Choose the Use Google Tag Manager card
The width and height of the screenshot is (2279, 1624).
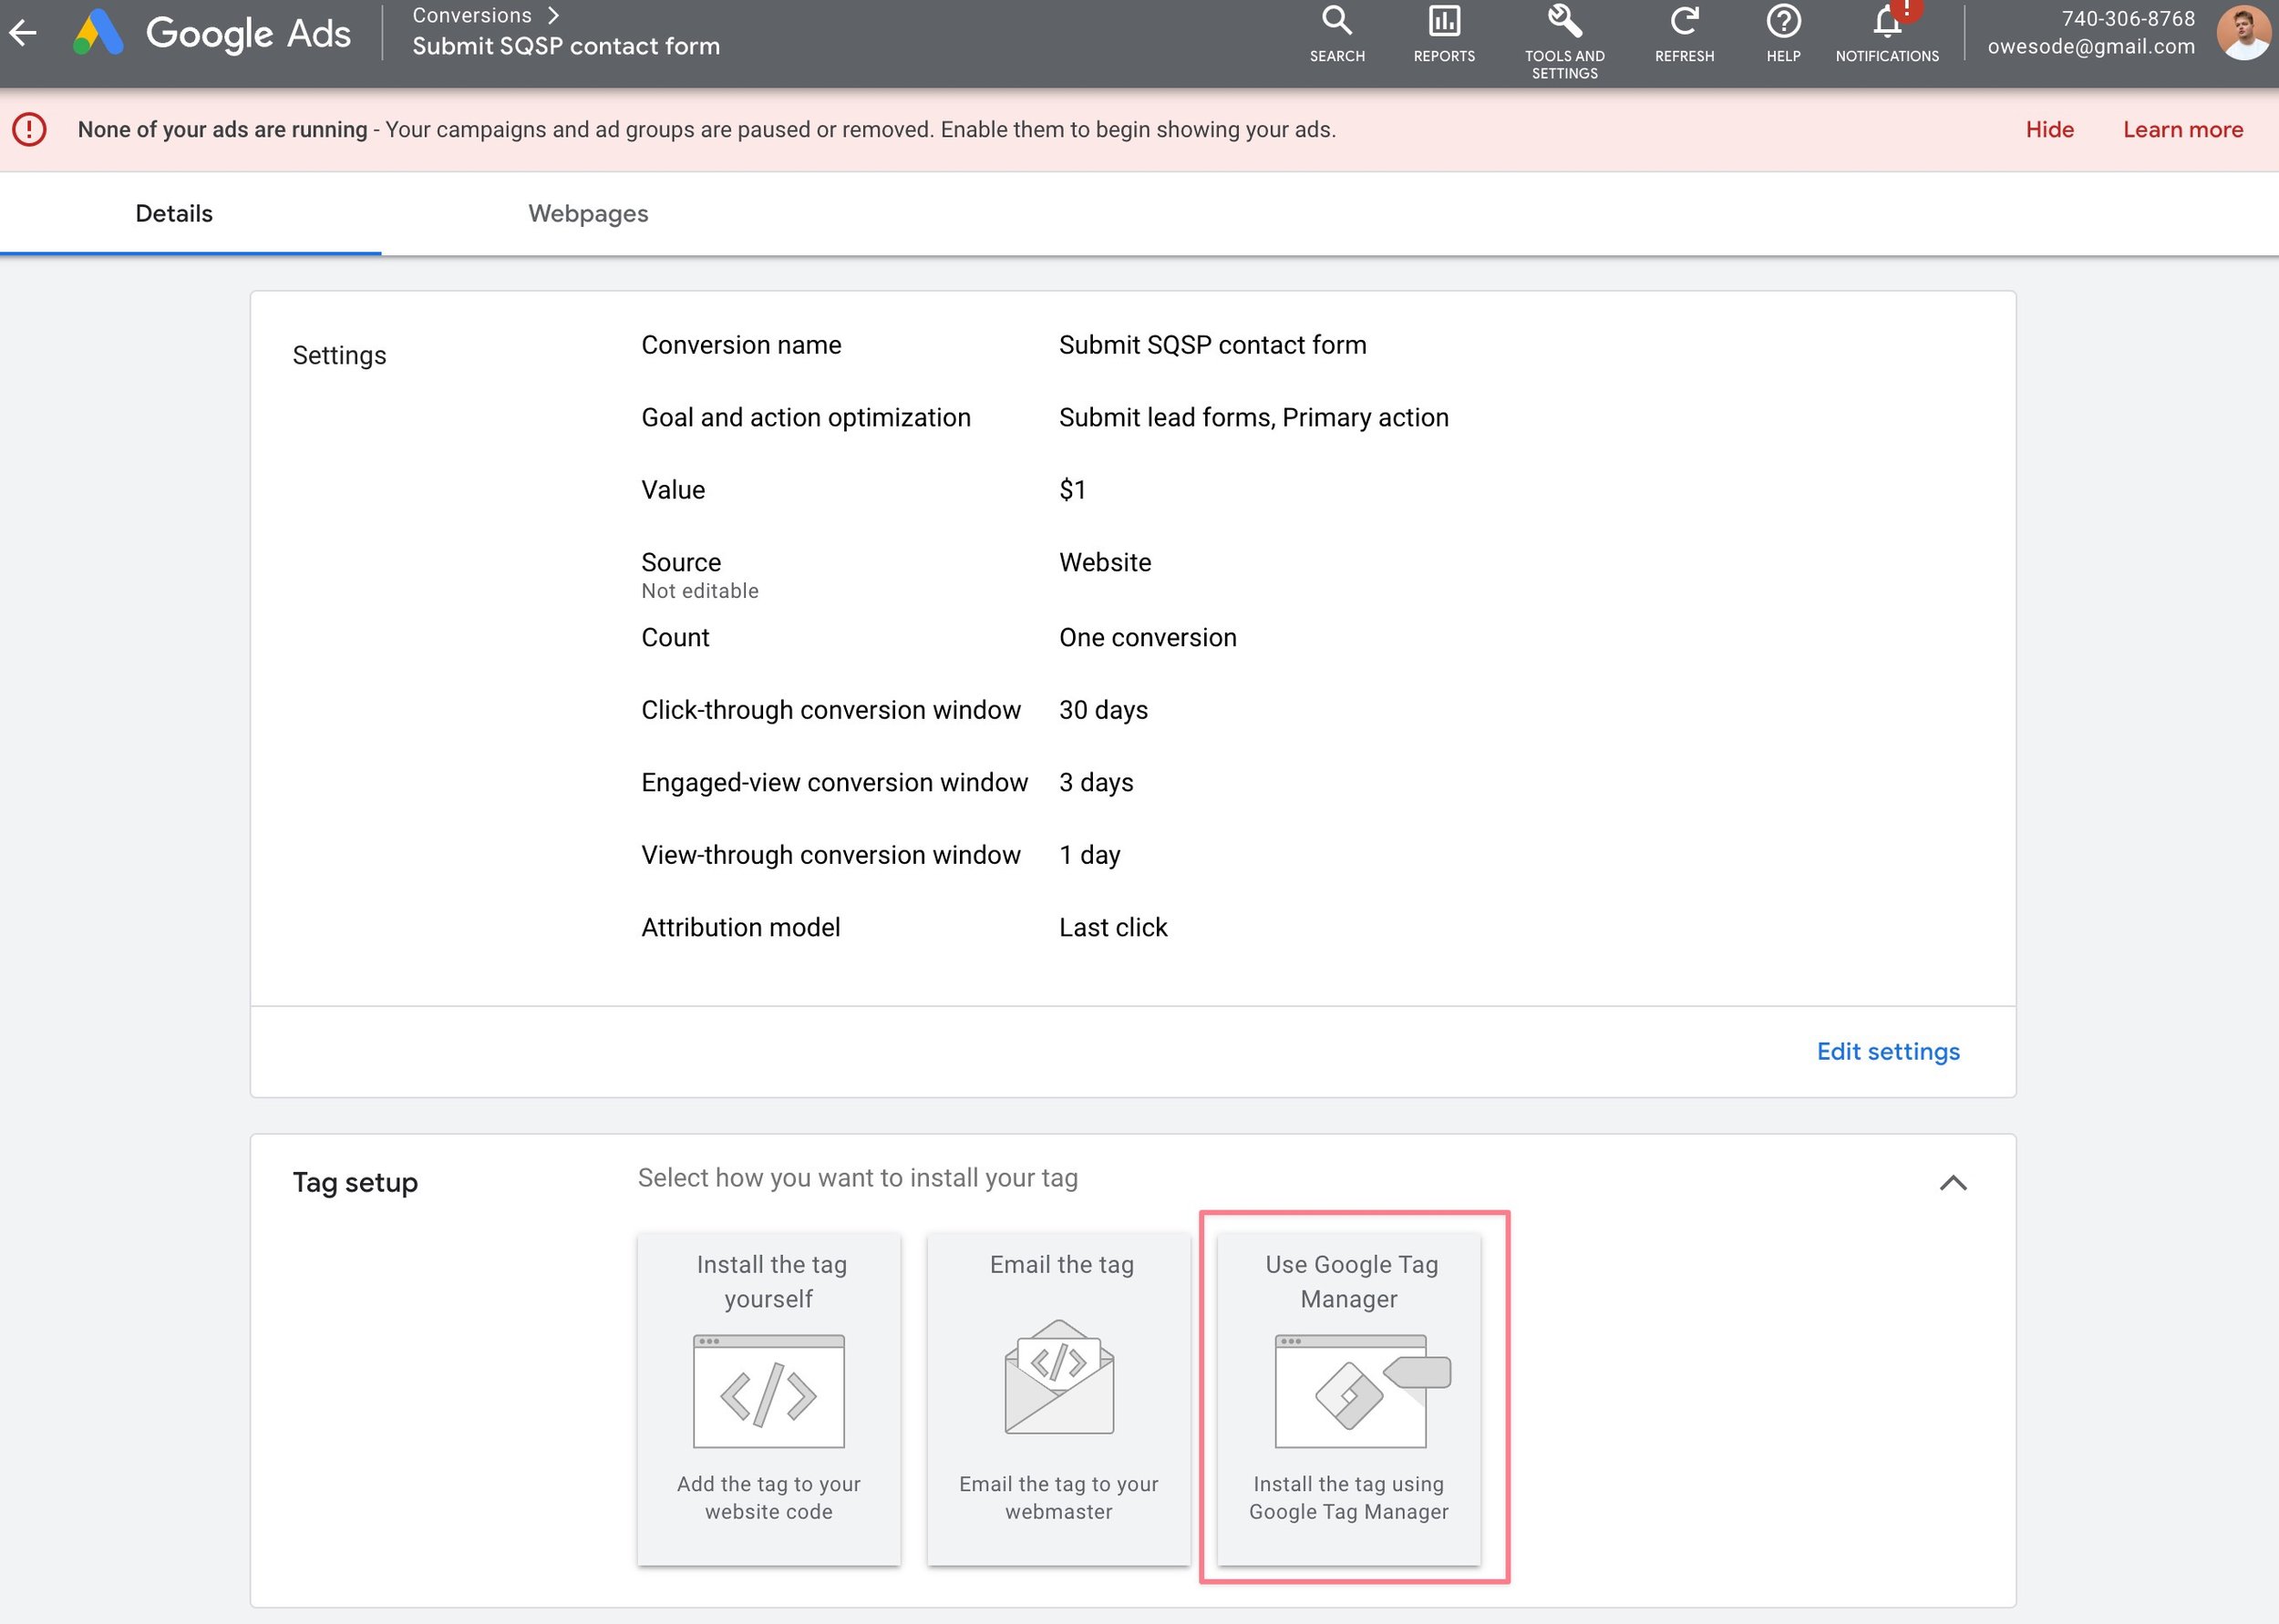1348,1399
